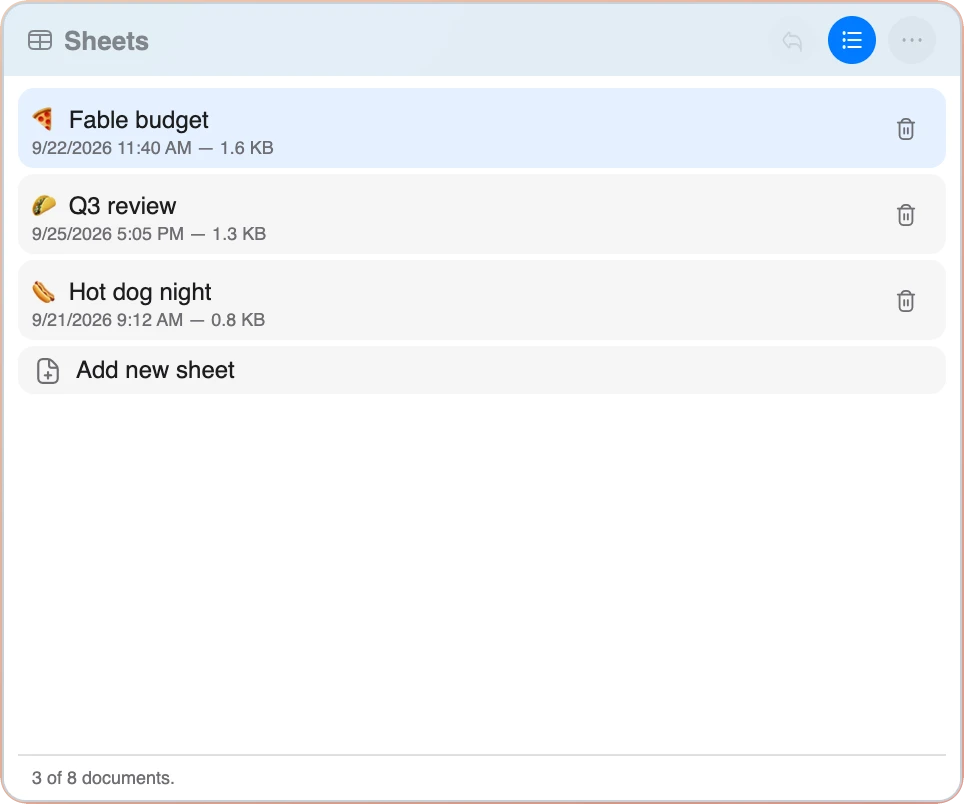Click the new document plus icon
This screenshot has width=964, height=804.
click(48, 371)
